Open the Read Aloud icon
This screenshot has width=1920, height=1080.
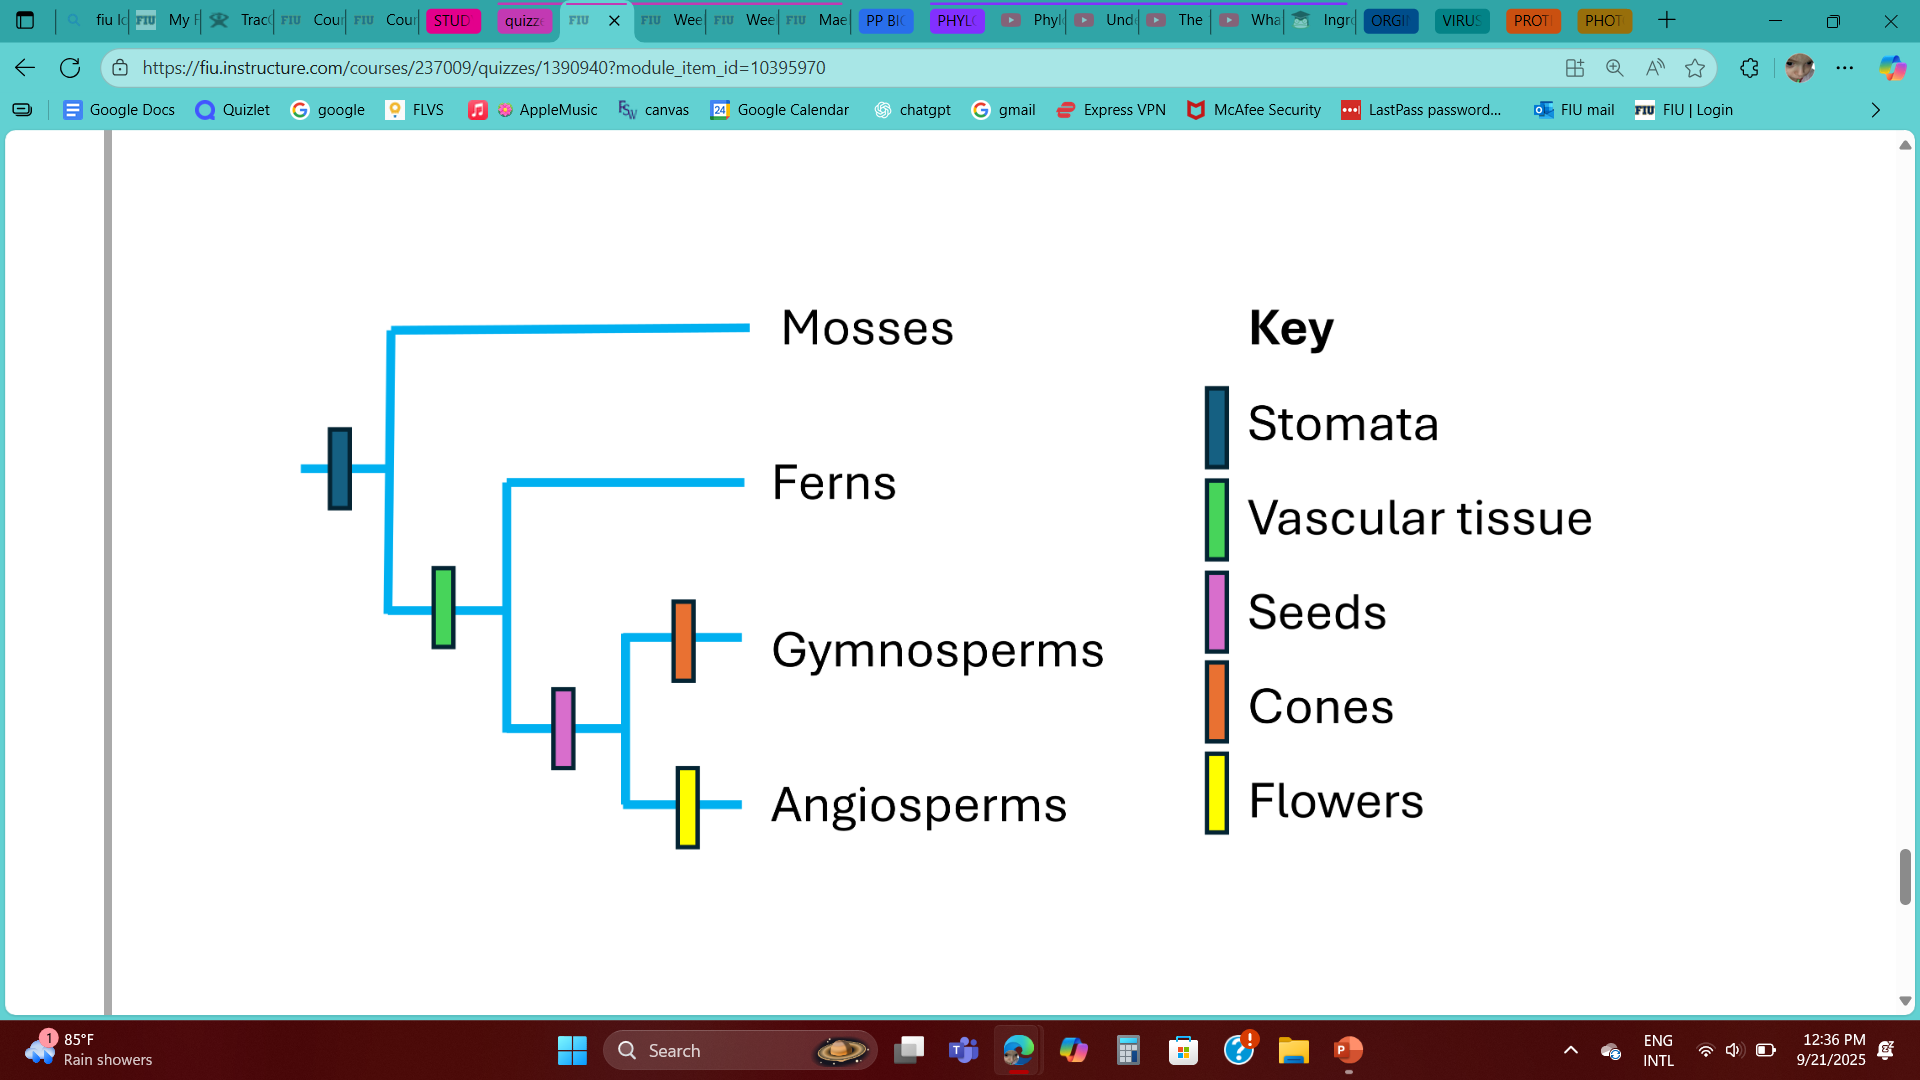(x=1655, y=68)
